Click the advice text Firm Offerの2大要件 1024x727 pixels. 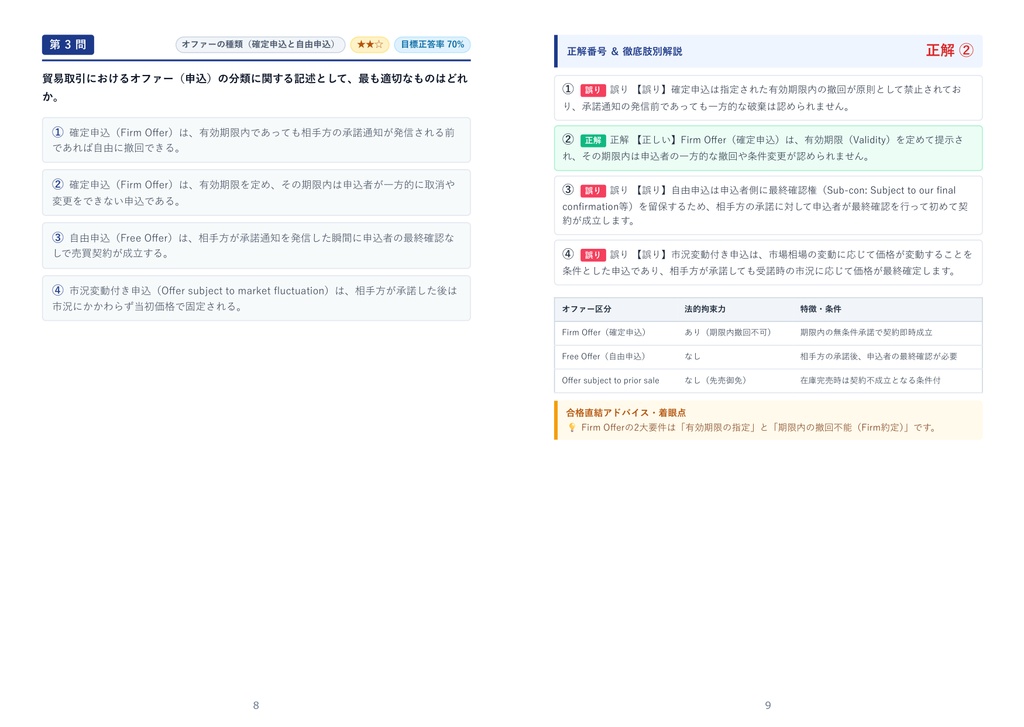click(760, 428)
